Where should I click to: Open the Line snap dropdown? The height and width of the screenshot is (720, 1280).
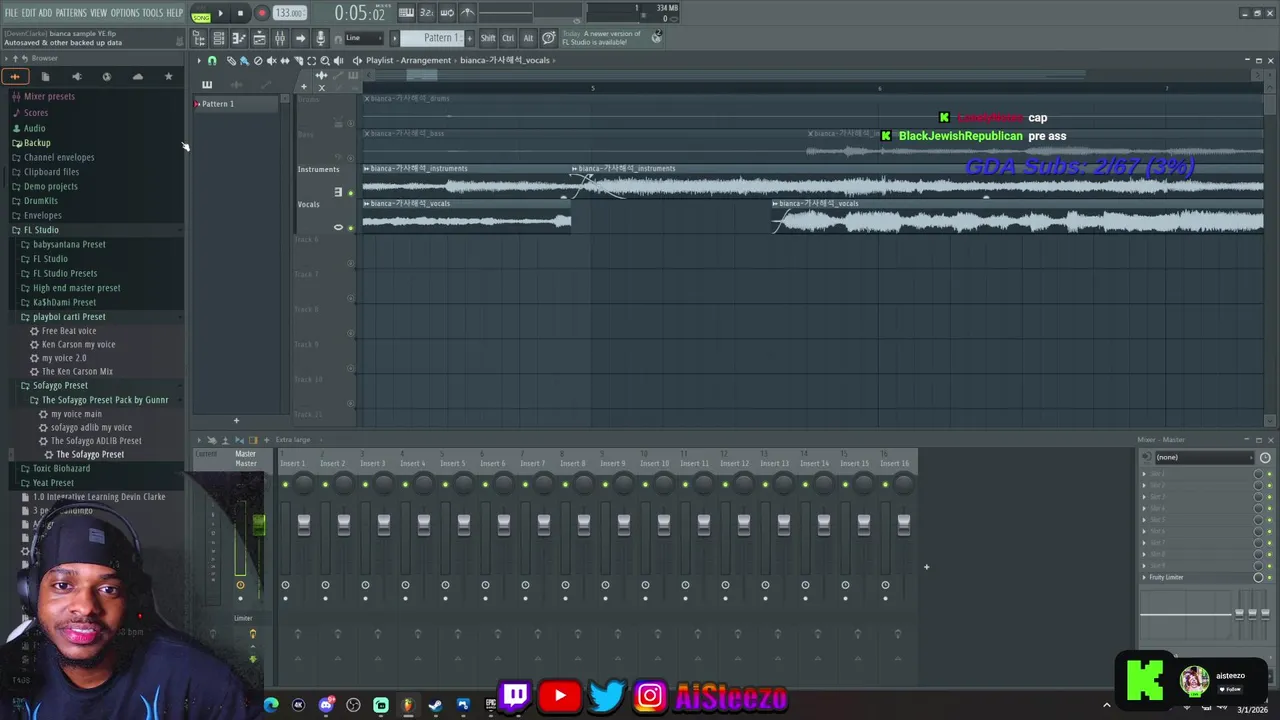[x=364, y=38]
